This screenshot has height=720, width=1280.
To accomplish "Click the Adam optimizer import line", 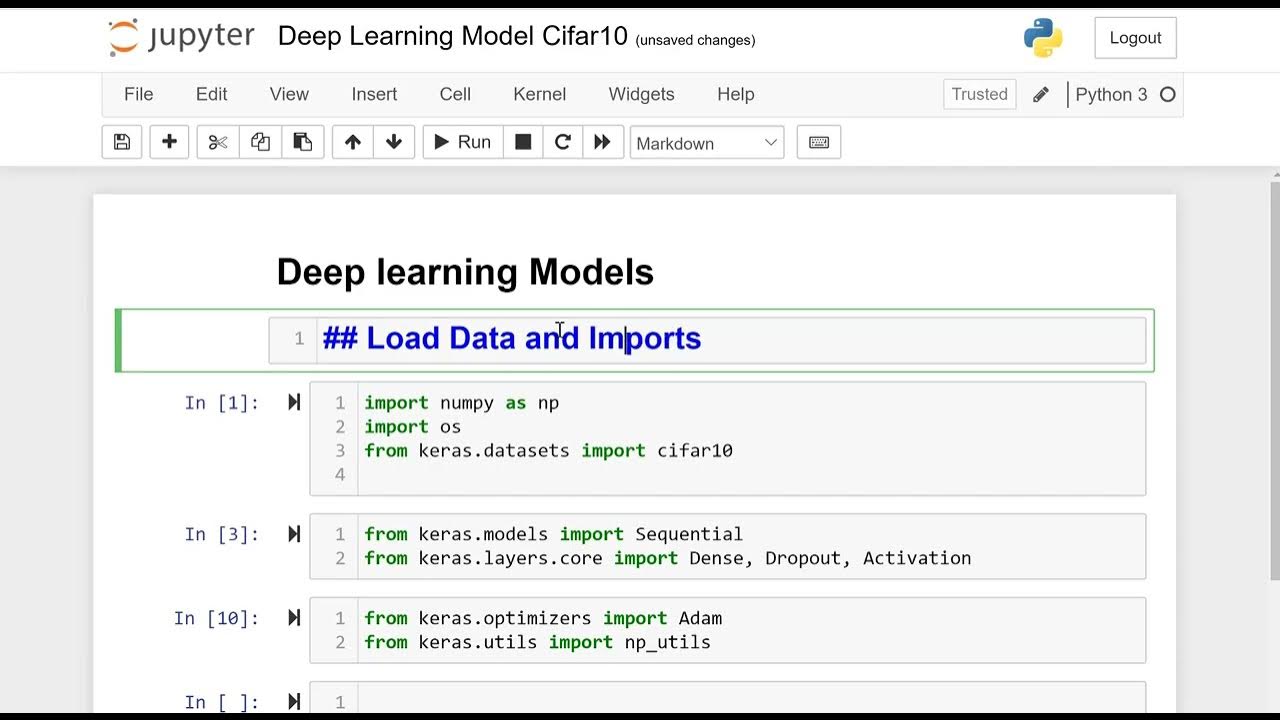I will (543, 618).
